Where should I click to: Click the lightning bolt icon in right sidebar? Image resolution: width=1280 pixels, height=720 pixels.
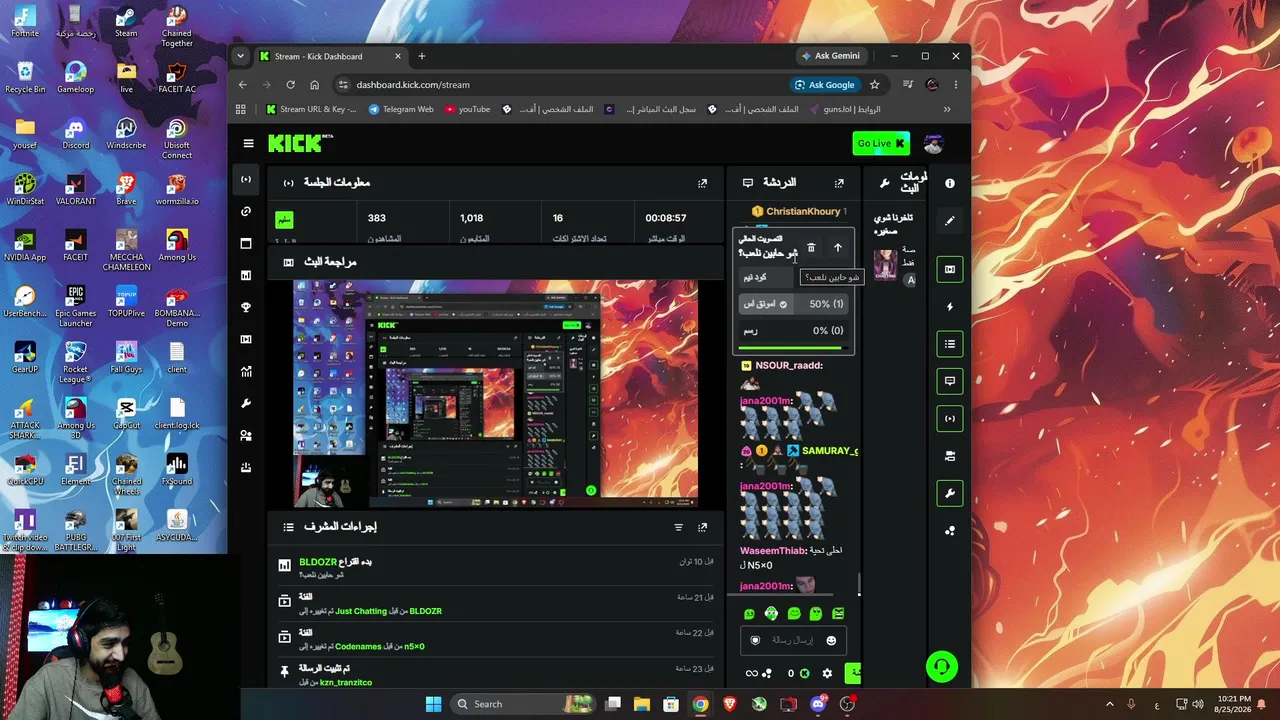950,307
